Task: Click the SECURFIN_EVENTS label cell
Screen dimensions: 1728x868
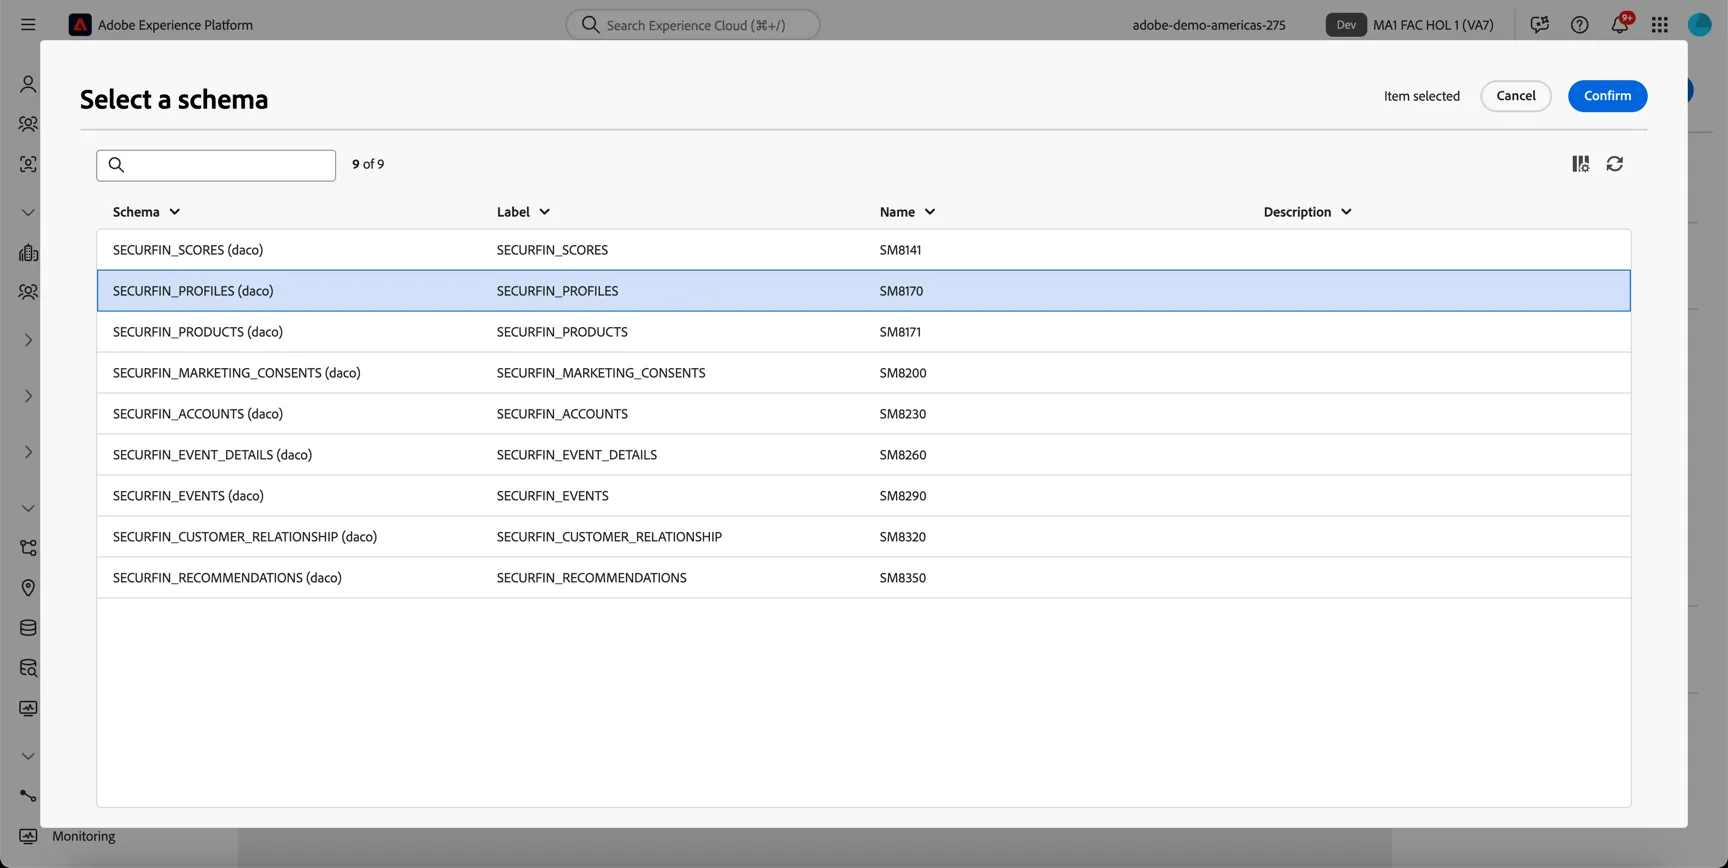Action: [553, 496]
